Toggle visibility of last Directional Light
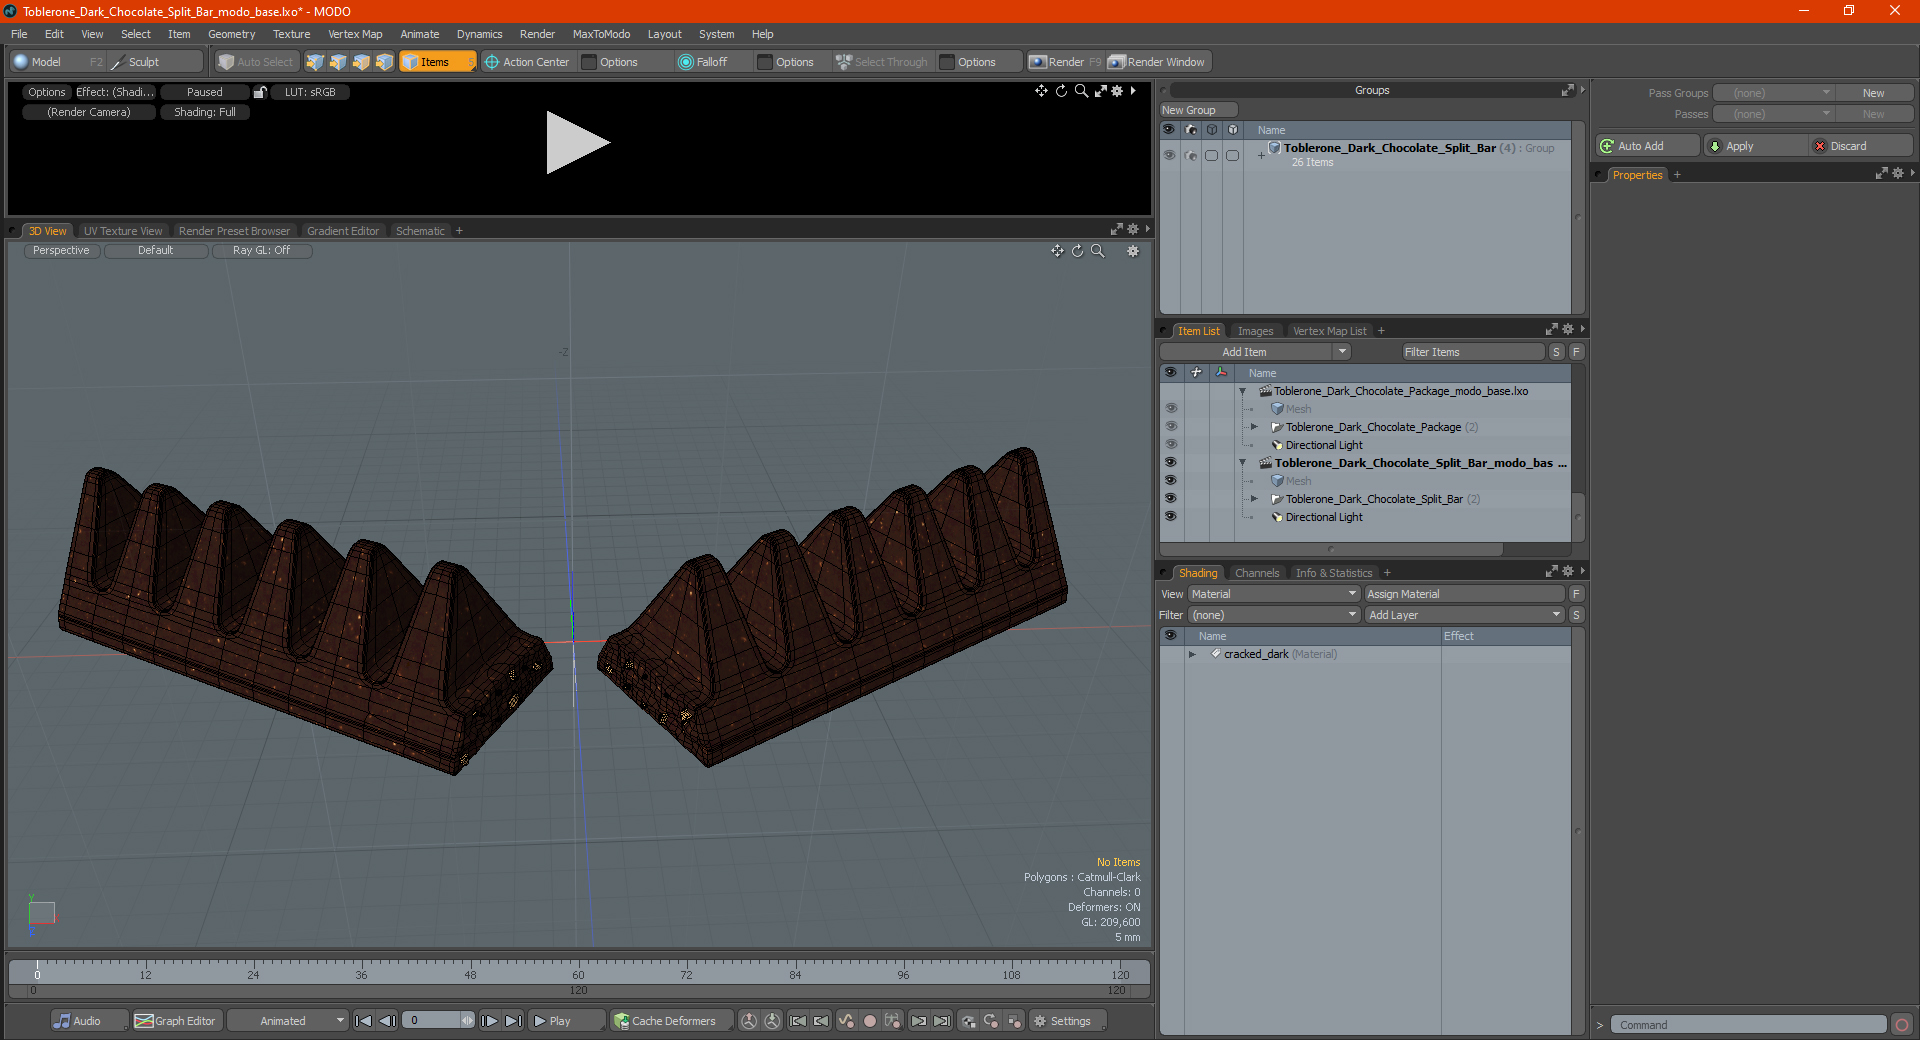Screen dimensions: 1920x1040 (1170, 517)
